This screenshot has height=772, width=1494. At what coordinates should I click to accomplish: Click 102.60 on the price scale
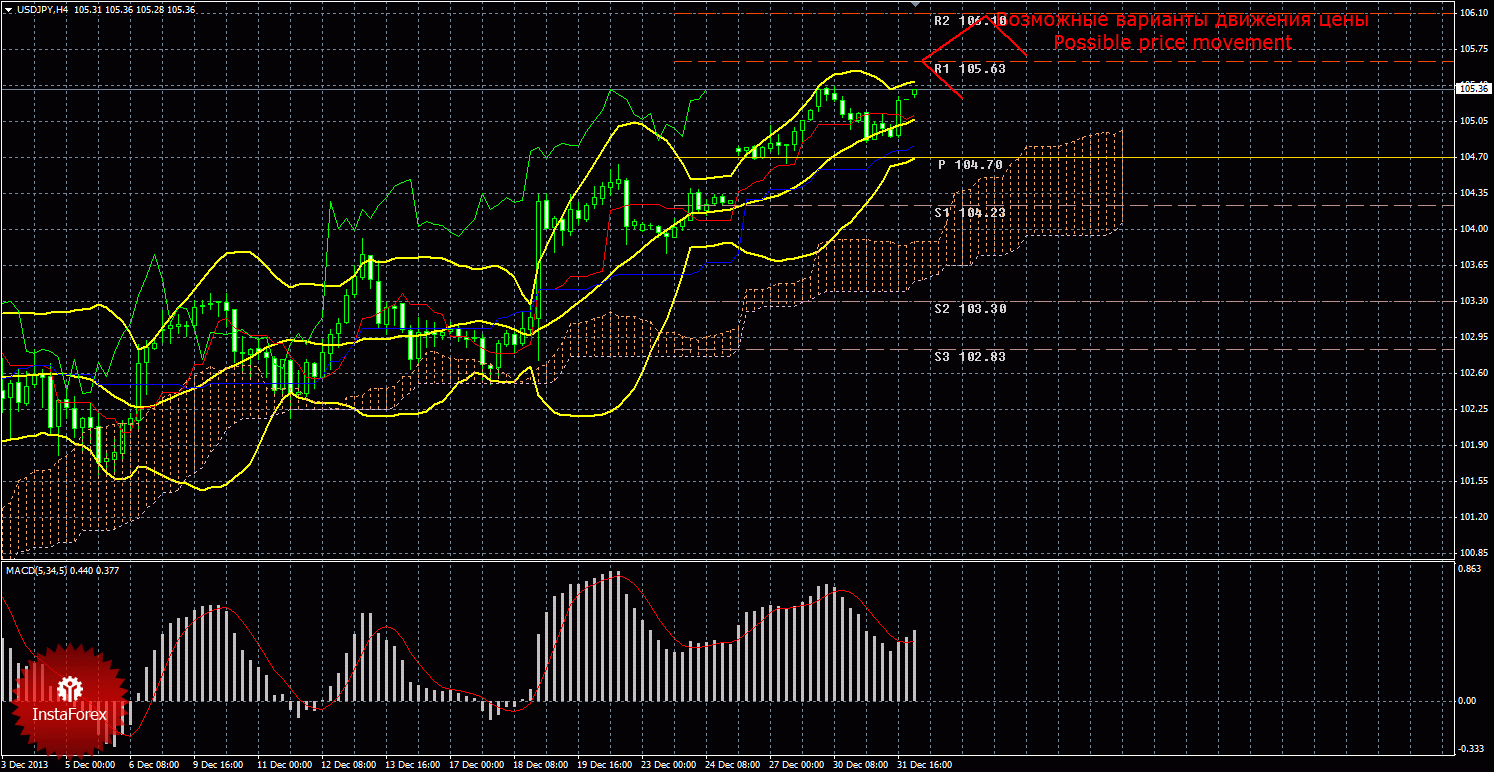tap(1472, 373)
